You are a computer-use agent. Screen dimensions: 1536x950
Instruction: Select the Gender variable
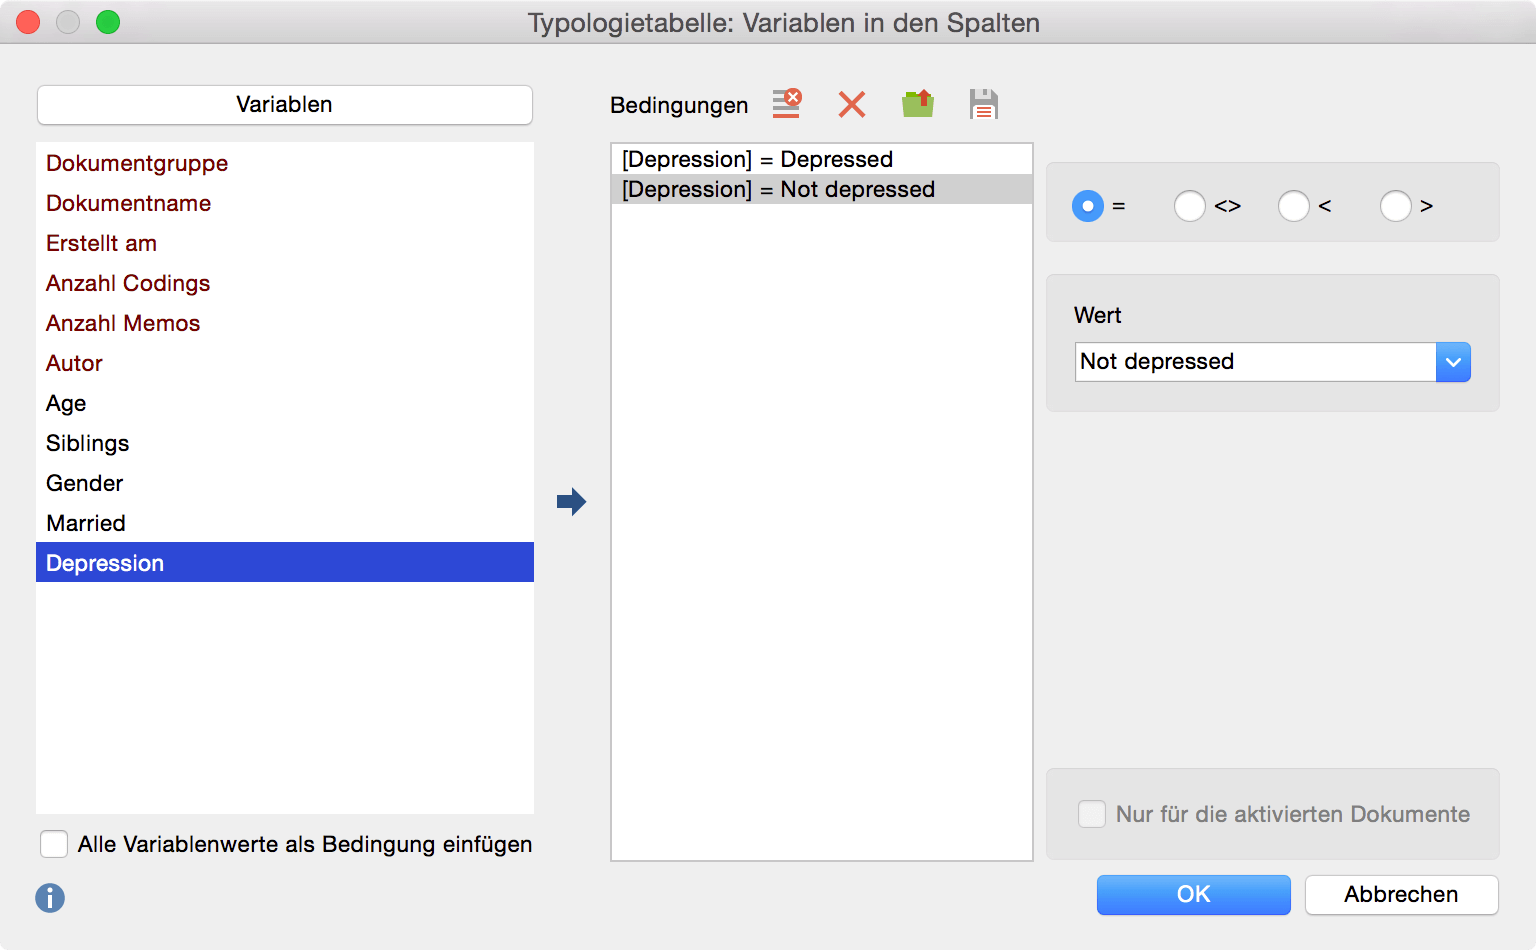[x=285, y=483]
